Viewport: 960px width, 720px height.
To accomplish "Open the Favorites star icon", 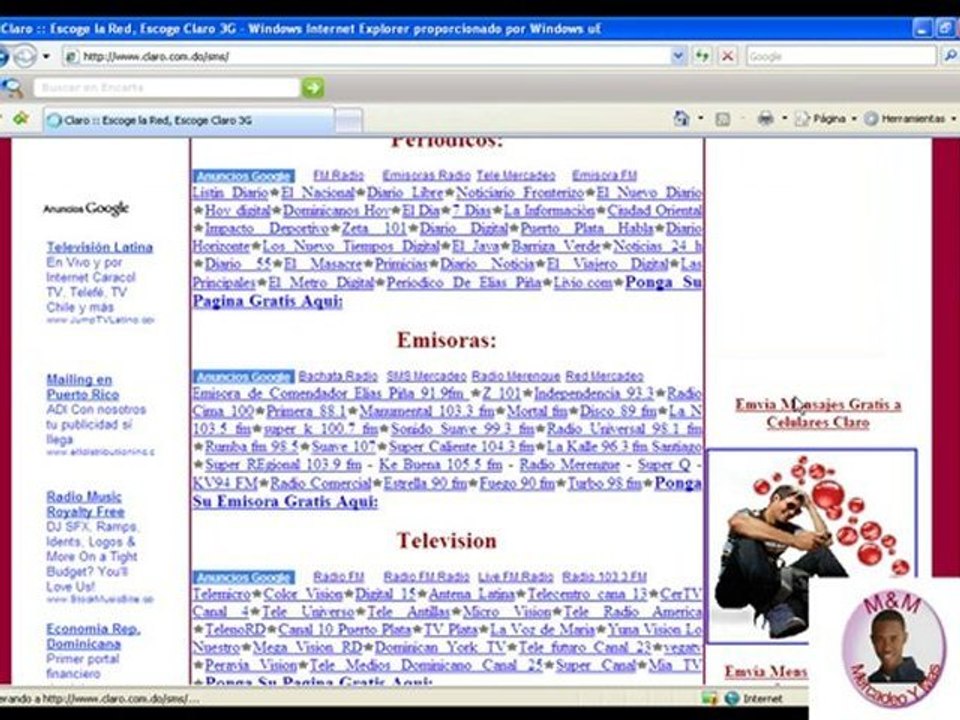I will pos(21,118).
